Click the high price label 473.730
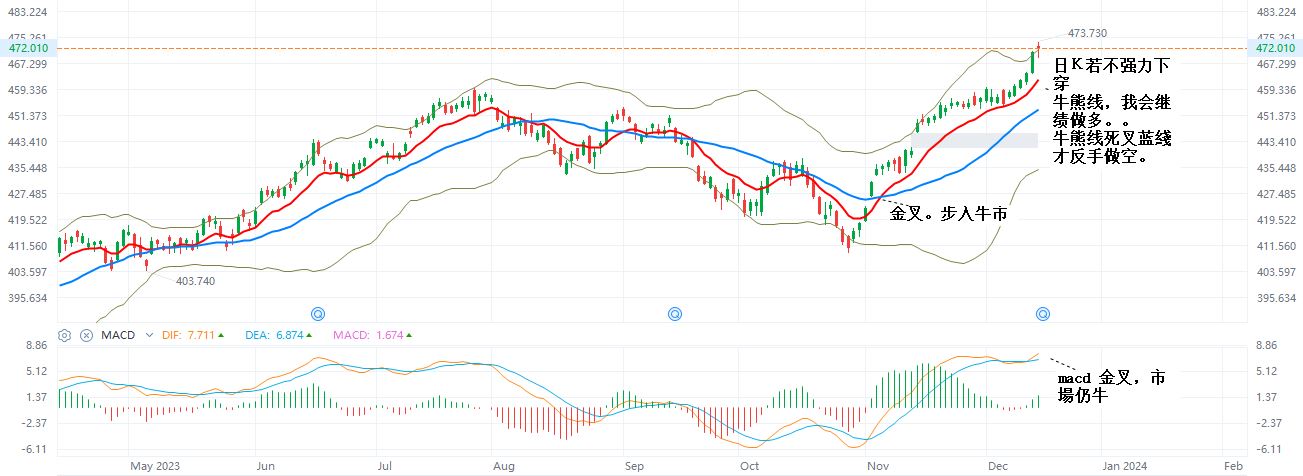This screenshot has height=476, width=1303. tap(1087, 33)
